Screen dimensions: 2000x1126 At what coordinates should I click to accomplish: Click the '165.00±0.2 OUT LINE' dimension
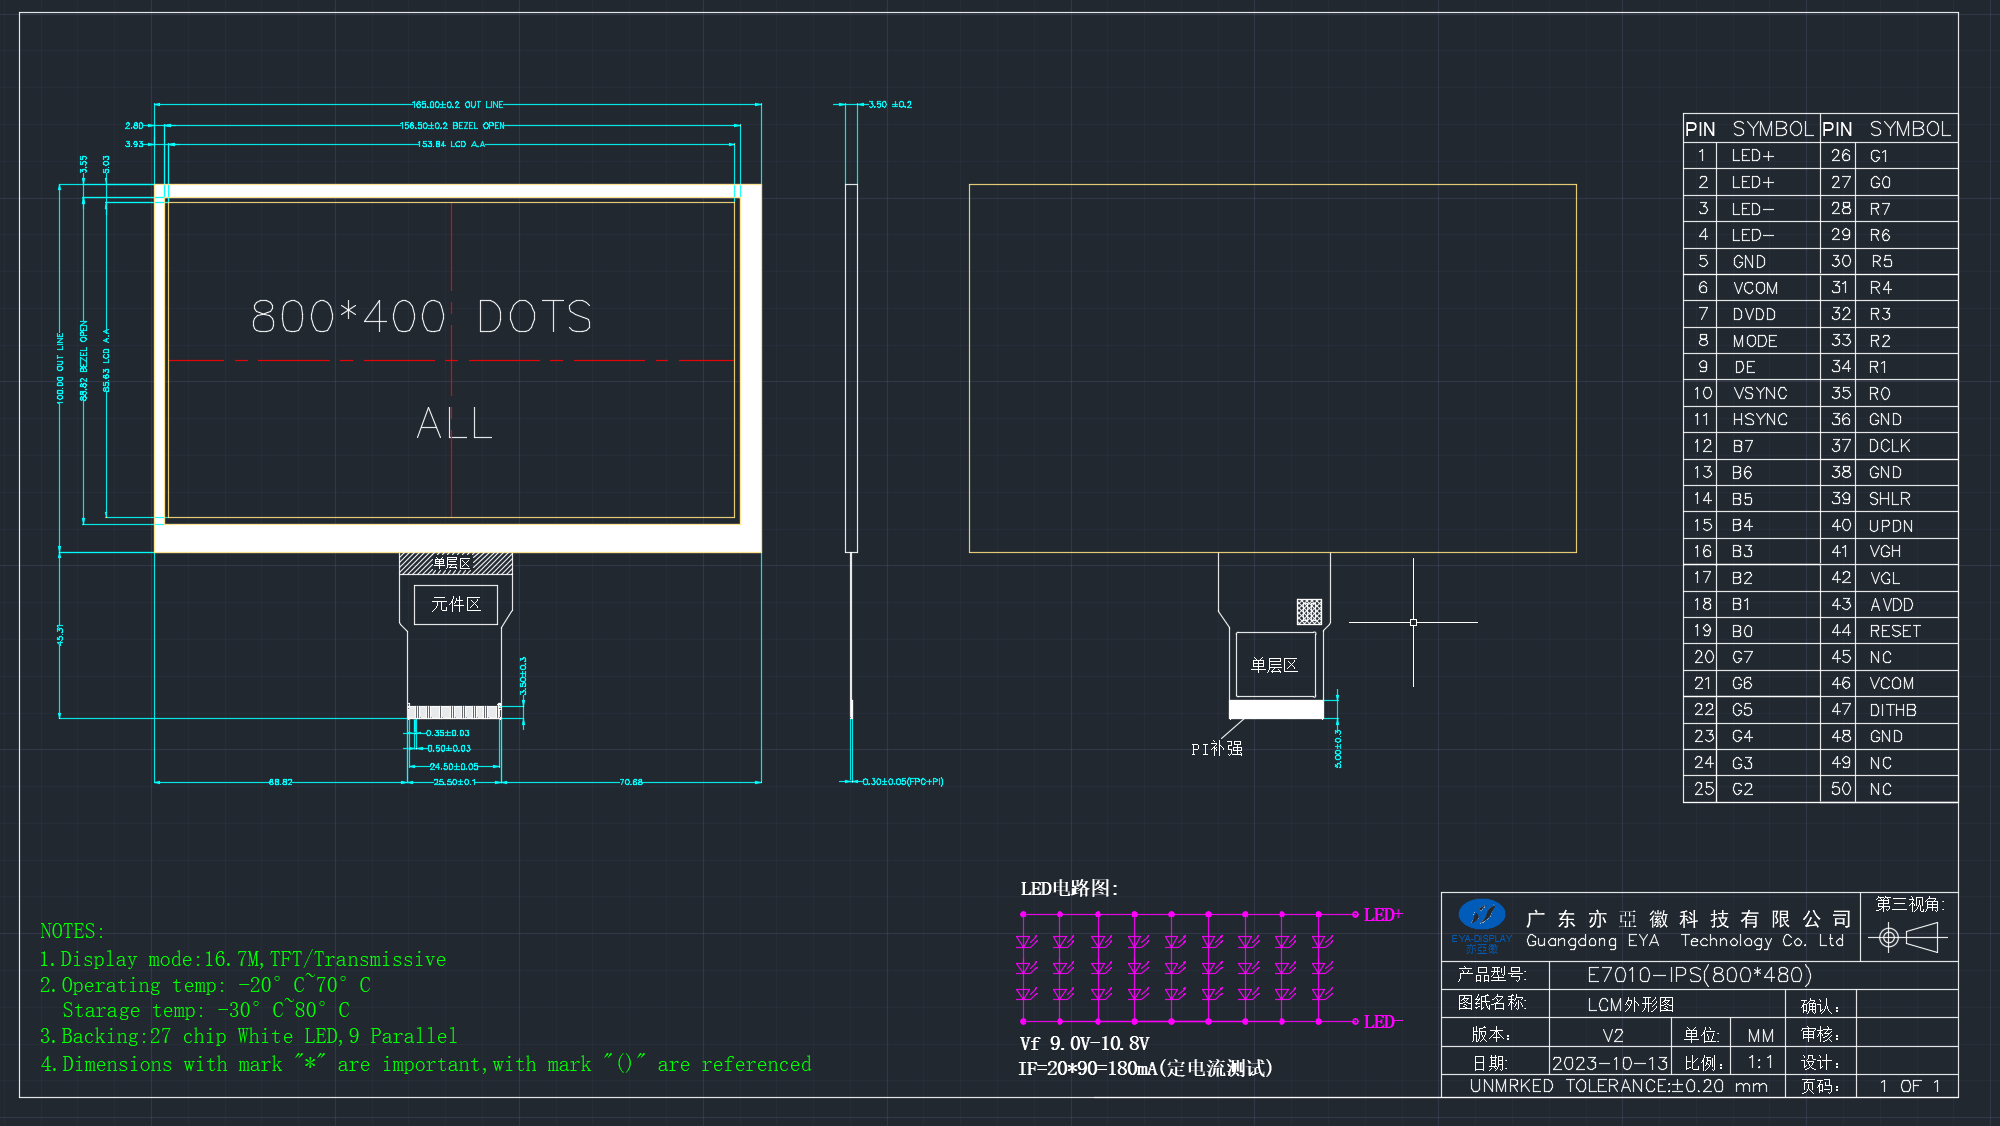458,104
